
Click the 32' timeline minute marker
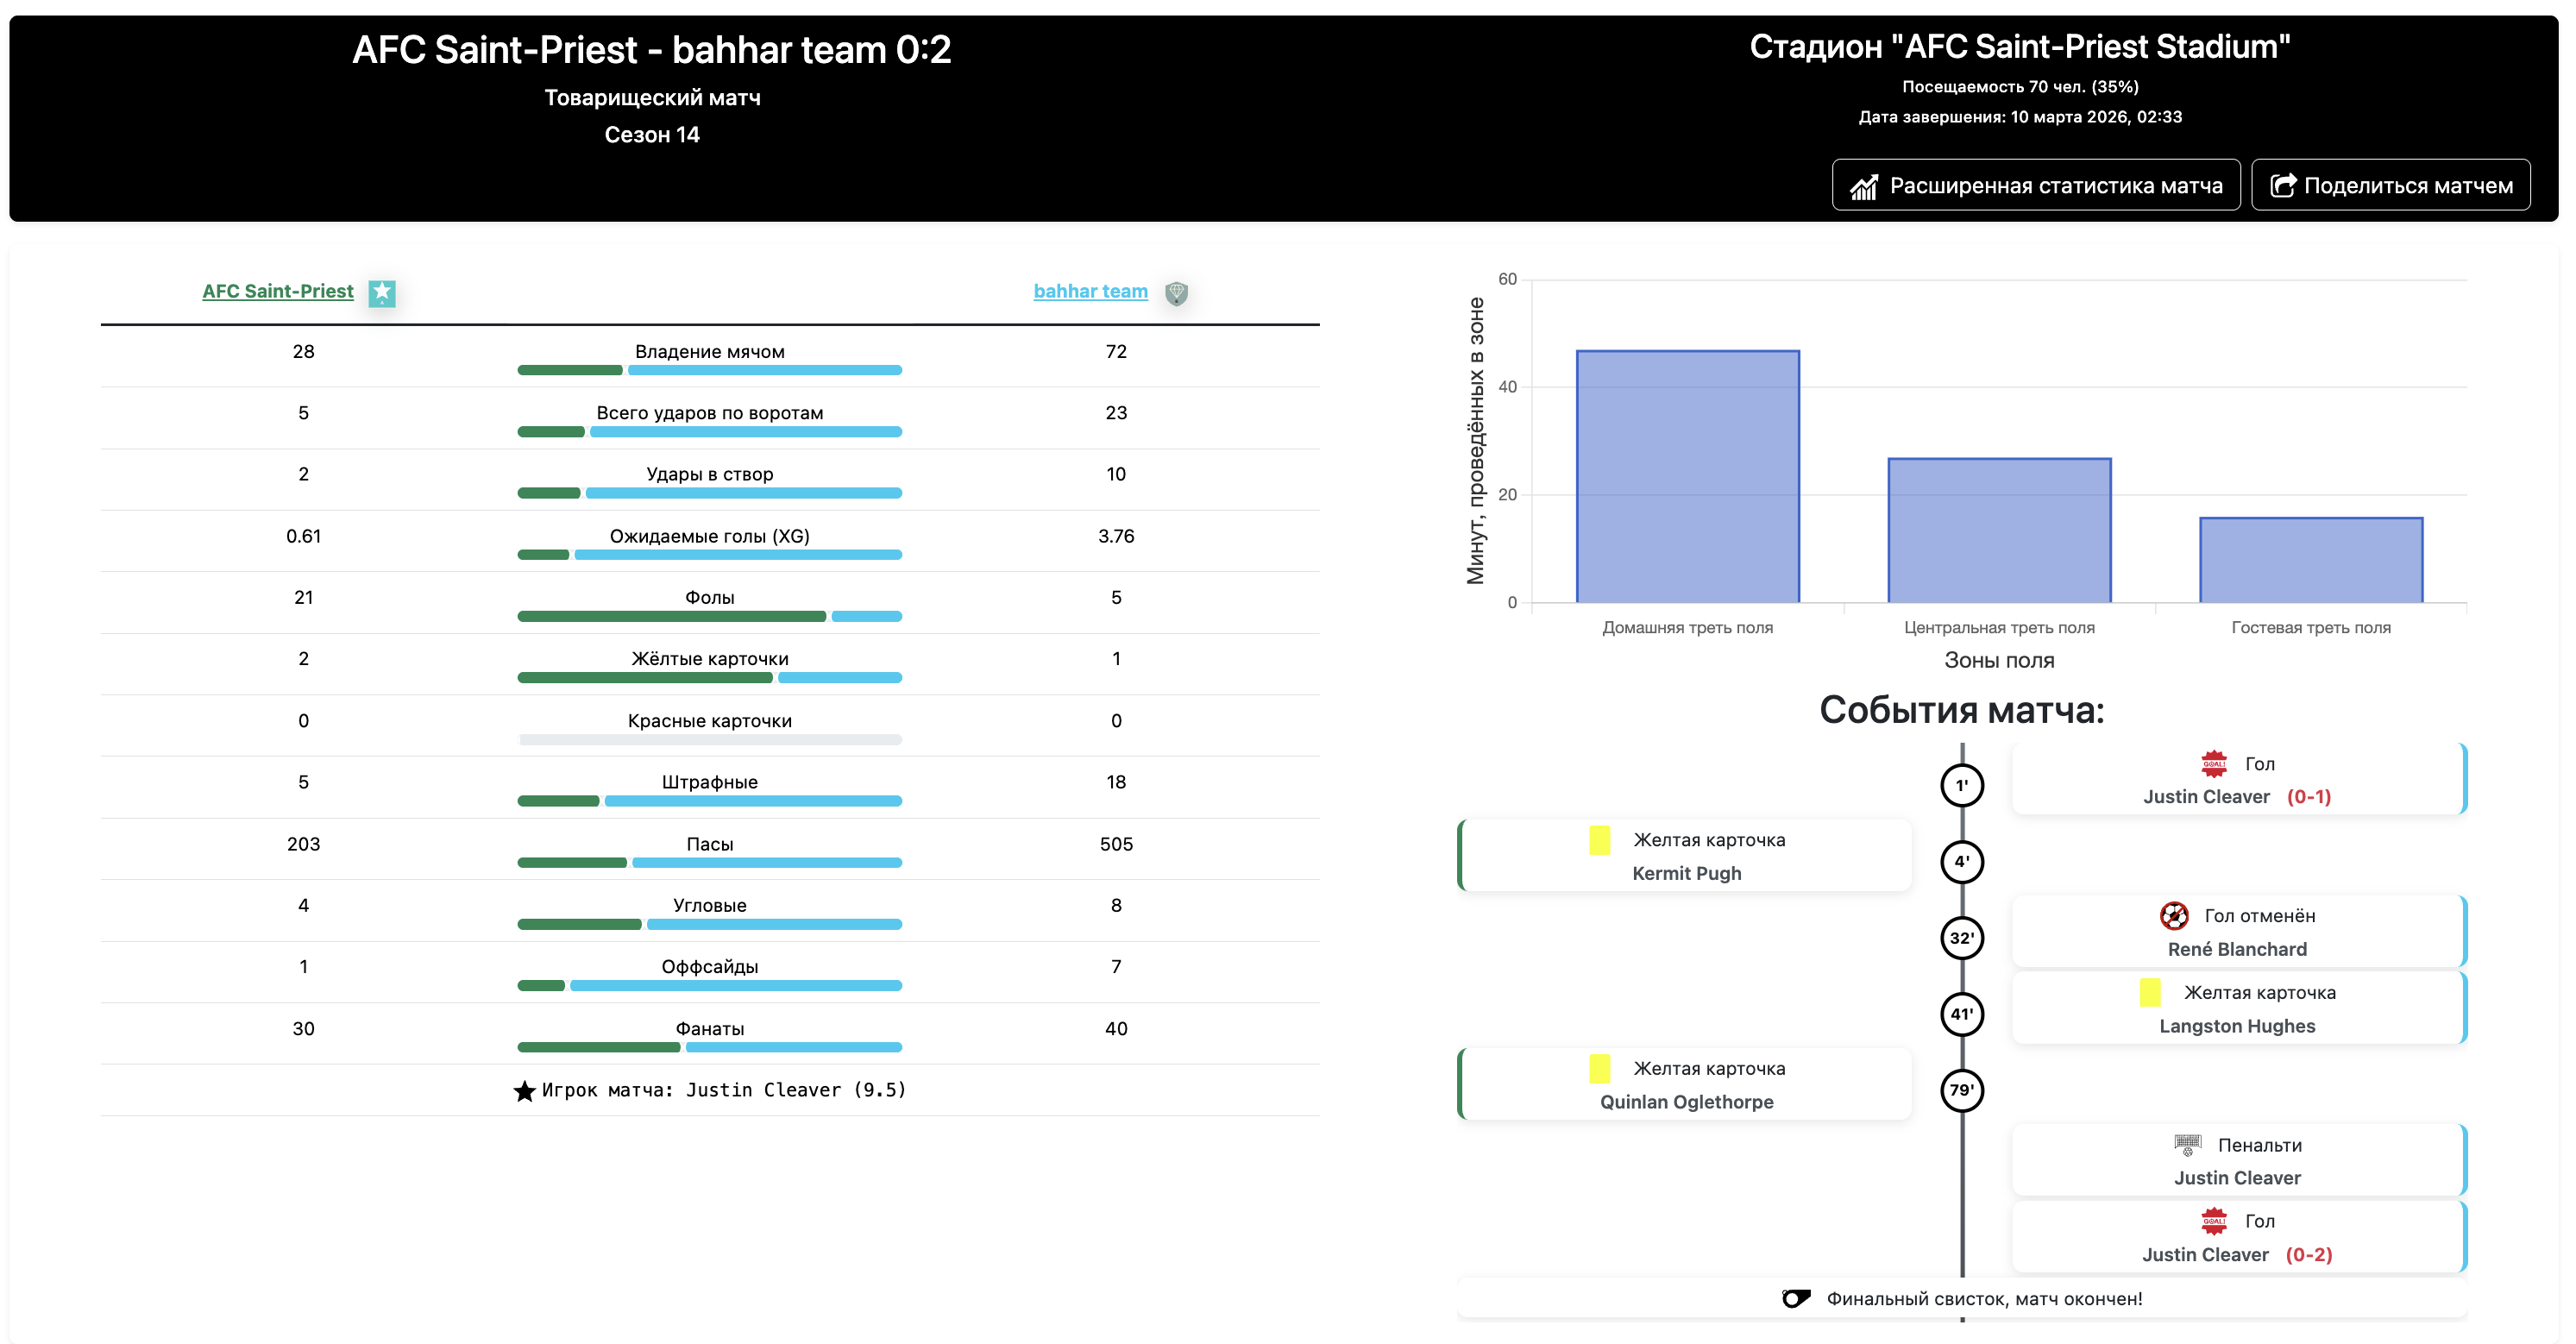tap(1961, 938)
